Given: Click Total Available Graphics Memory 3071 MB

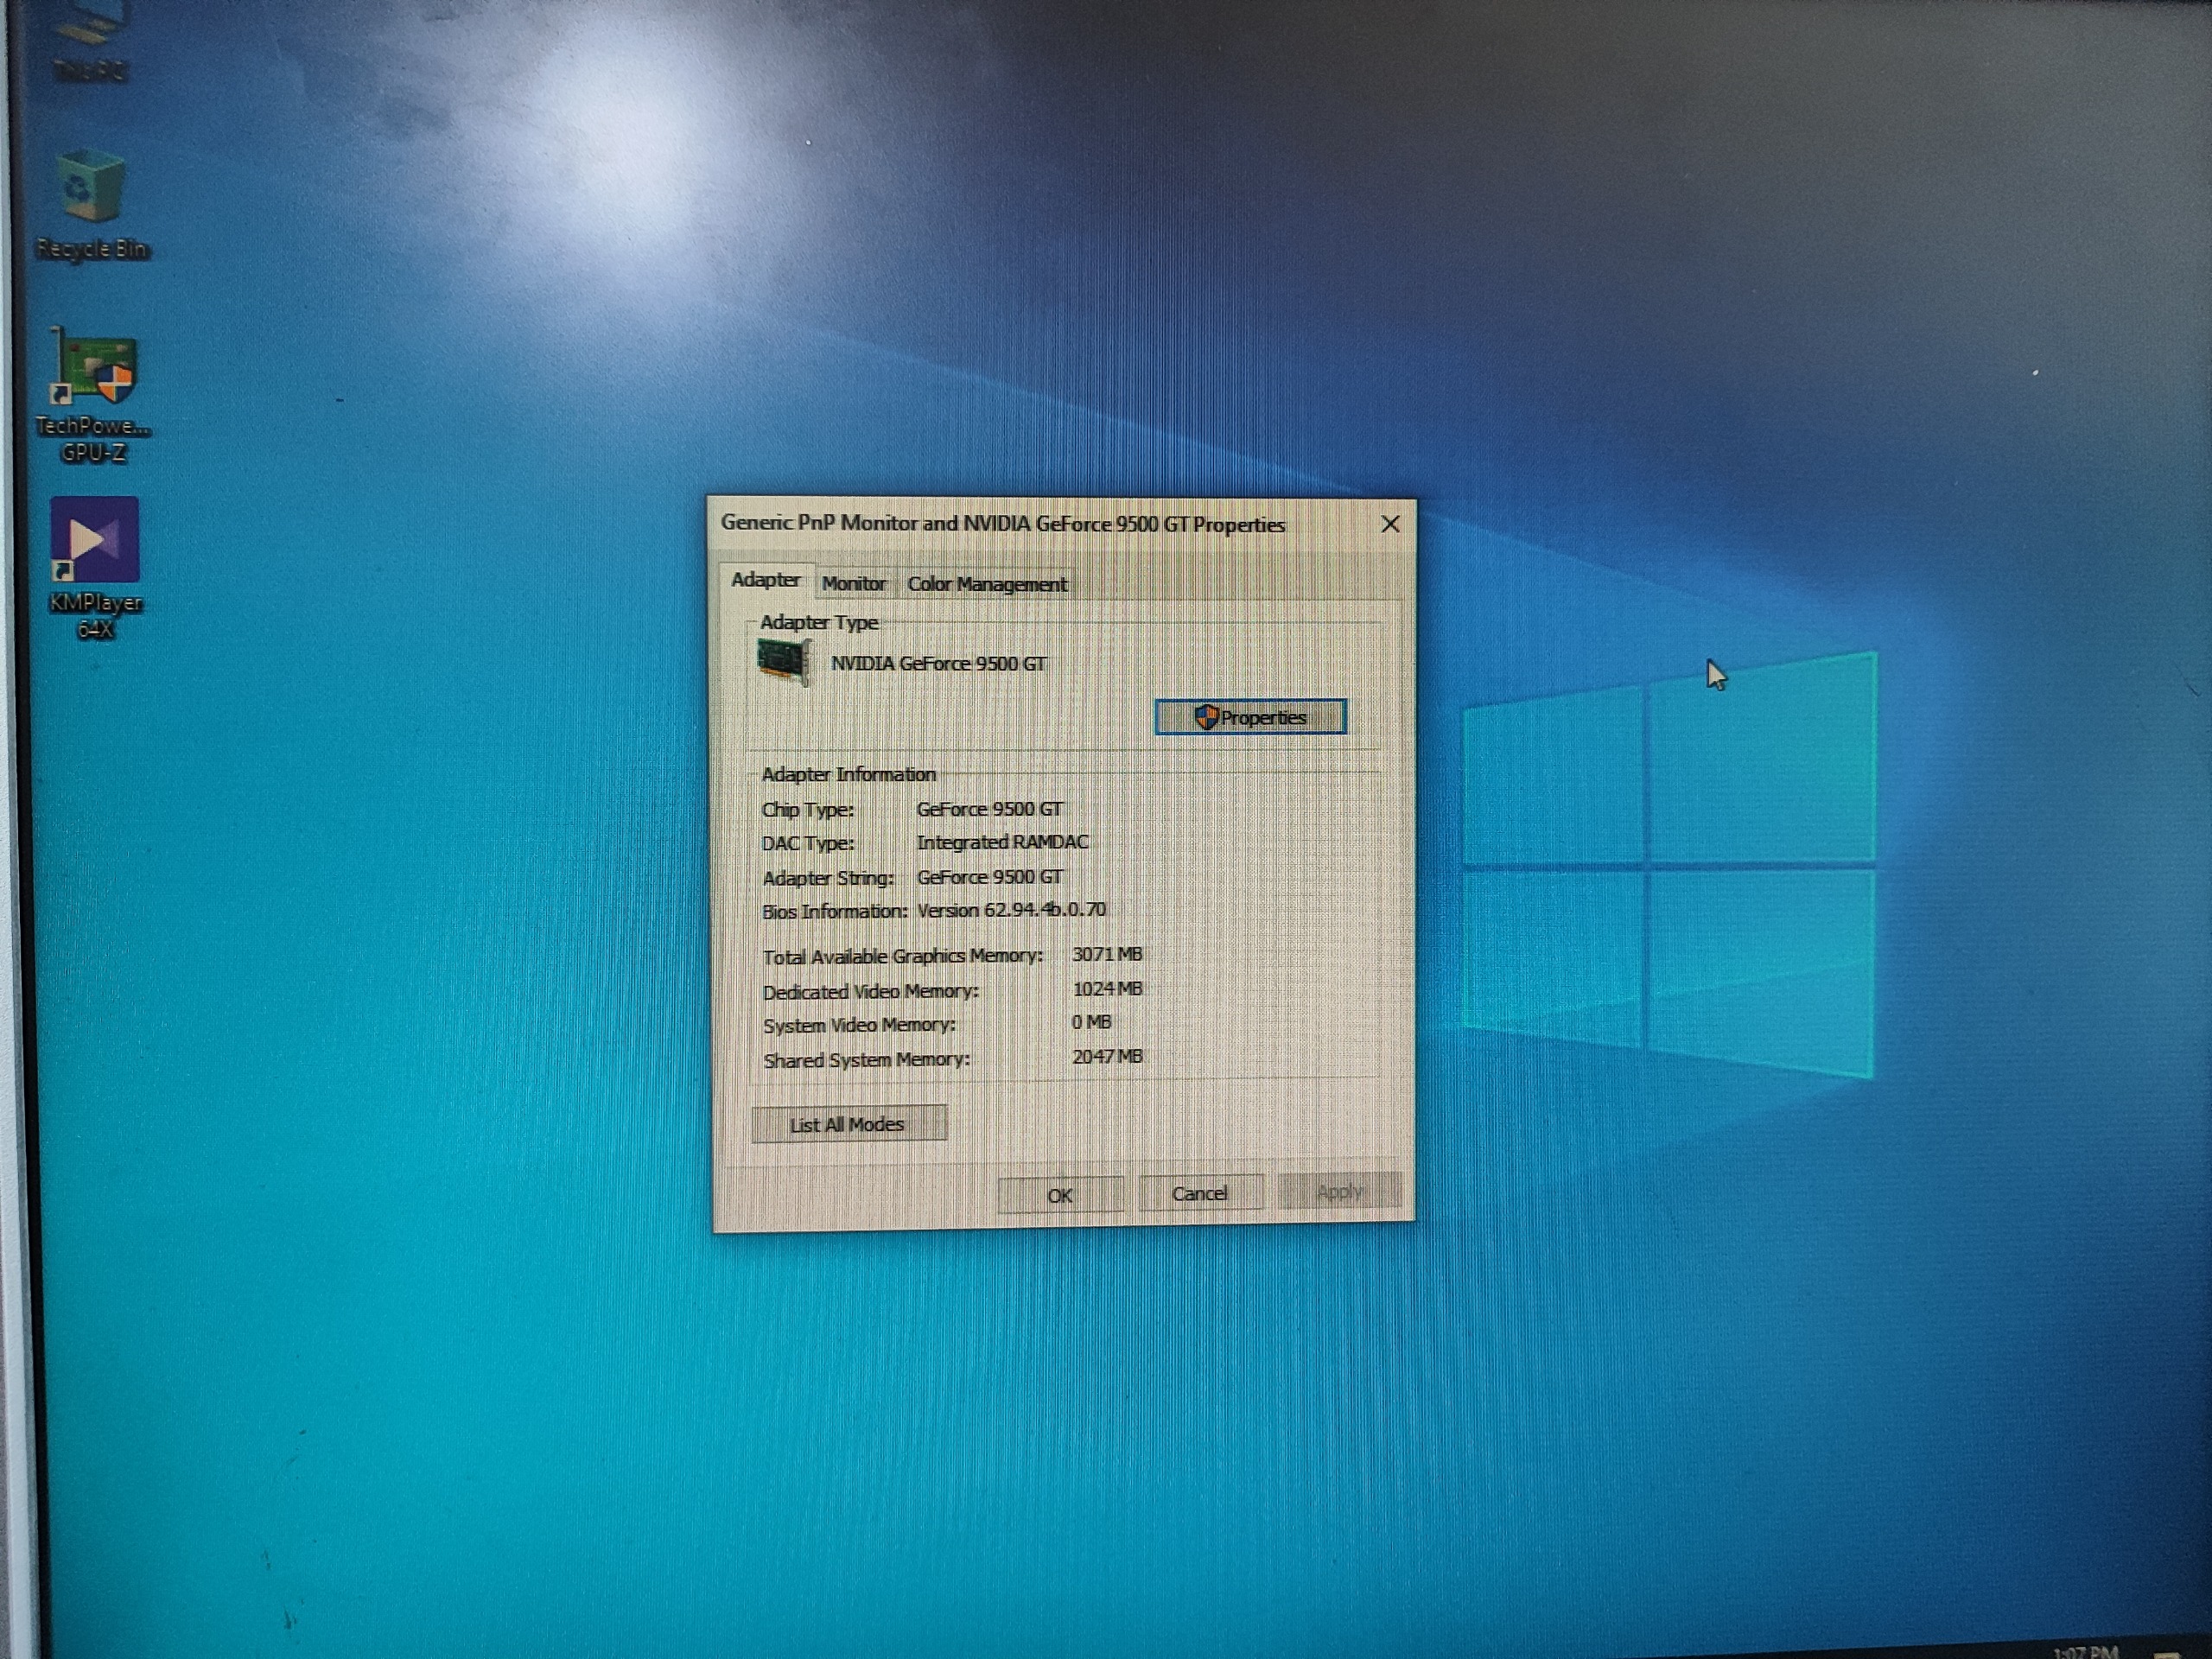Looking at the screenshot, I should coord(1107,954).
